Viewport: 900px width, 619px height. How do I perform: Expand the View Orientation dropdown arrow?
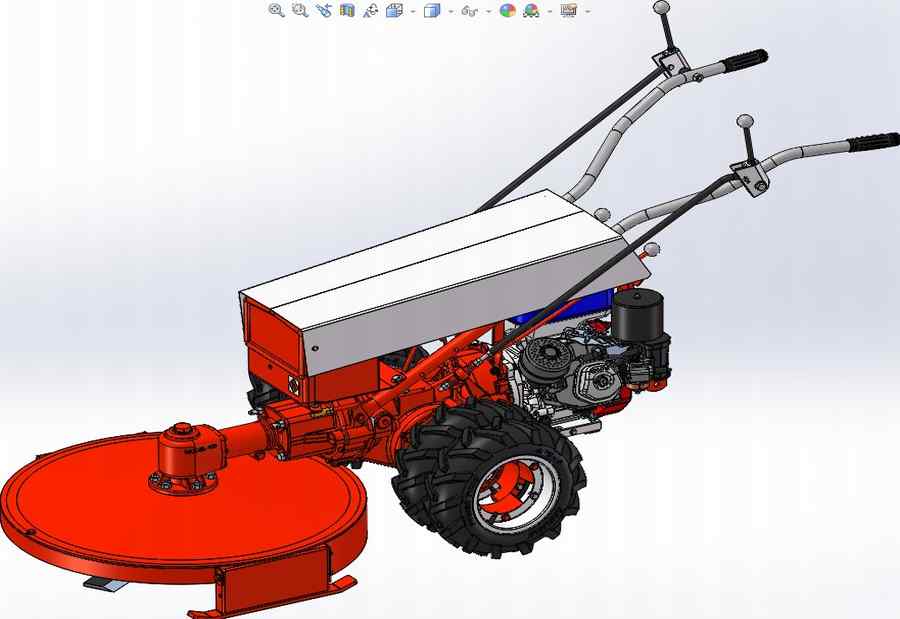point(413,11)
